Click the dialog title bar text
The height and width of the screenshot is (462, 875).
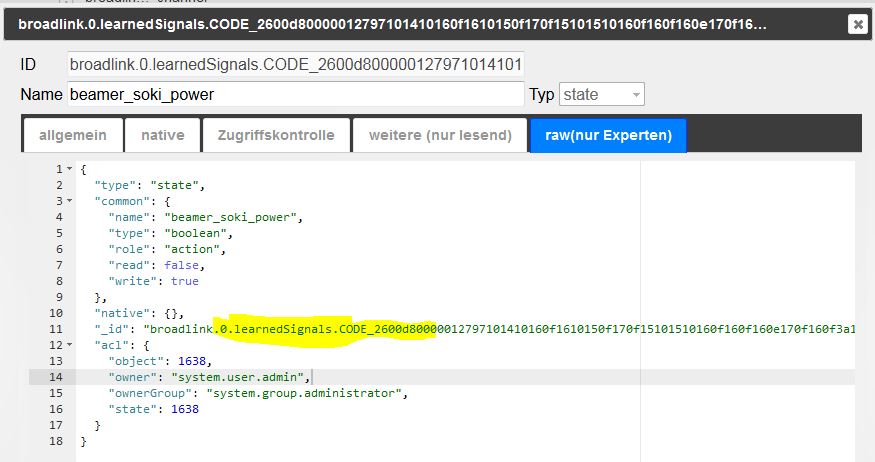[x=392, y=25]
